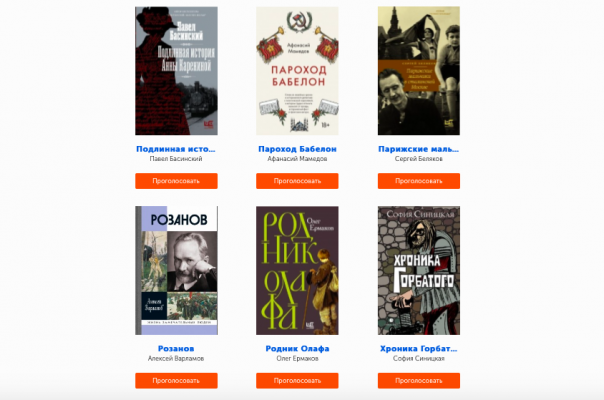This screenshot has width=604, height=400.
Task: Open the Подлинная история Анны Карениной book cover
Action: click(x=176, y=71)
